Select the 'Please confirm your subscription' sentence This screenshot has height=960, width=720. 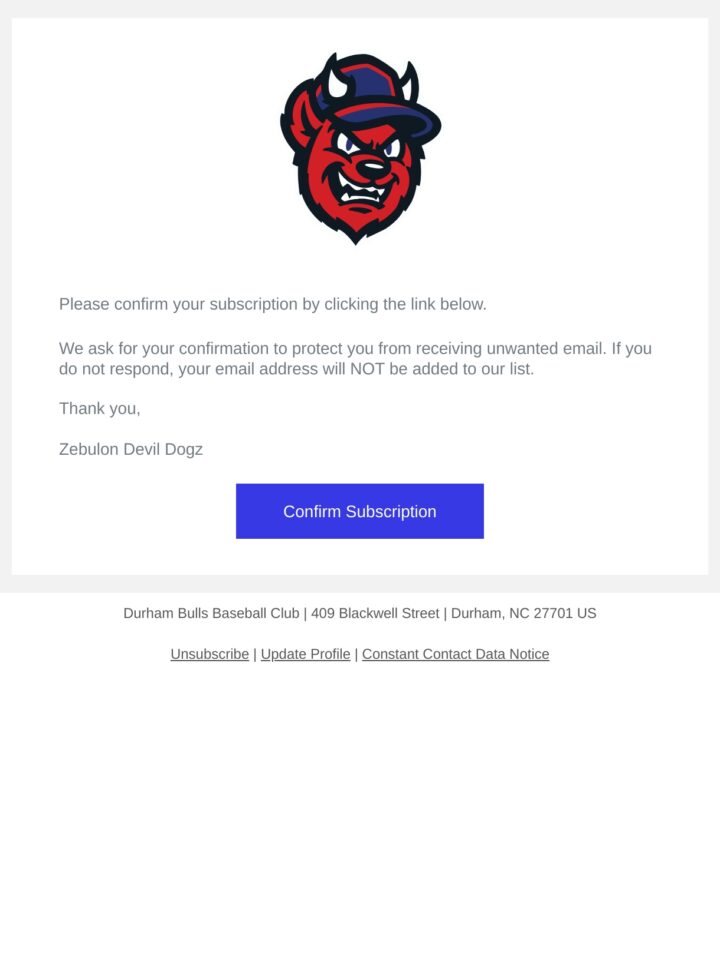[x=272, y=304]
